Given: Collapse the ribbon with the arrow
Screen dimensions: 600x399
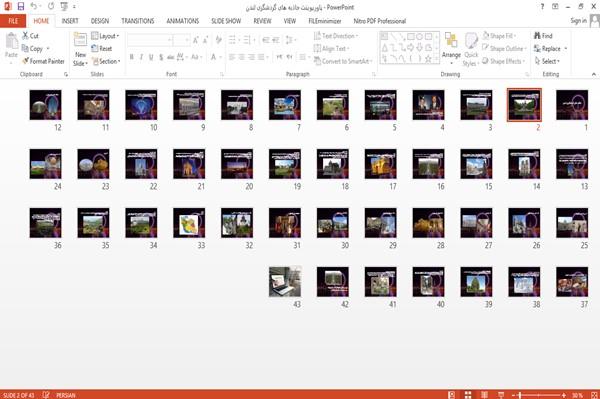Looking at the screenshot, I should click(593, 74).
